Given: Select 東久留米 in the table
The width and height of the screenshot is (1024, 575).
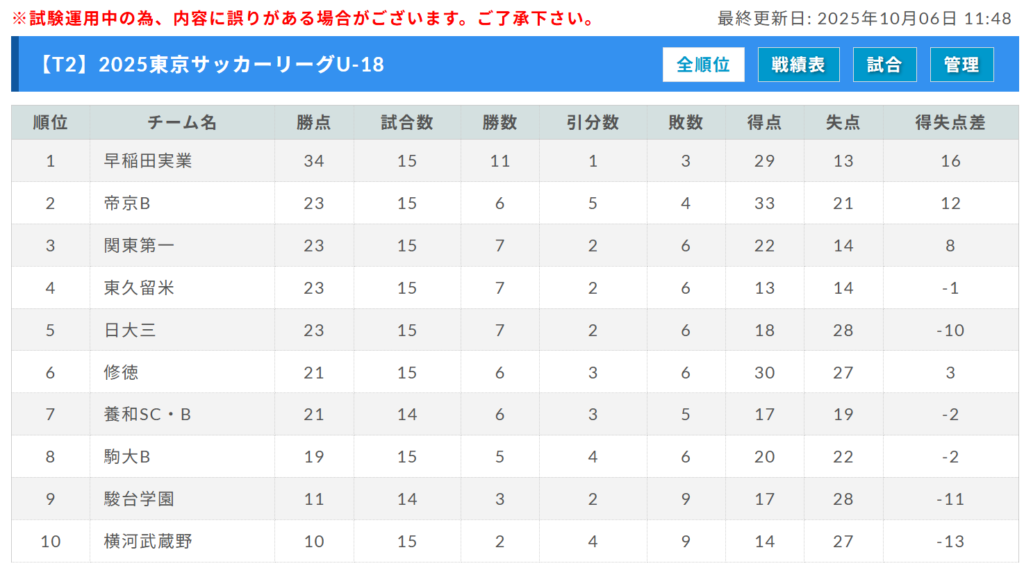Looking at the screenshot, I should click(139, 288).
